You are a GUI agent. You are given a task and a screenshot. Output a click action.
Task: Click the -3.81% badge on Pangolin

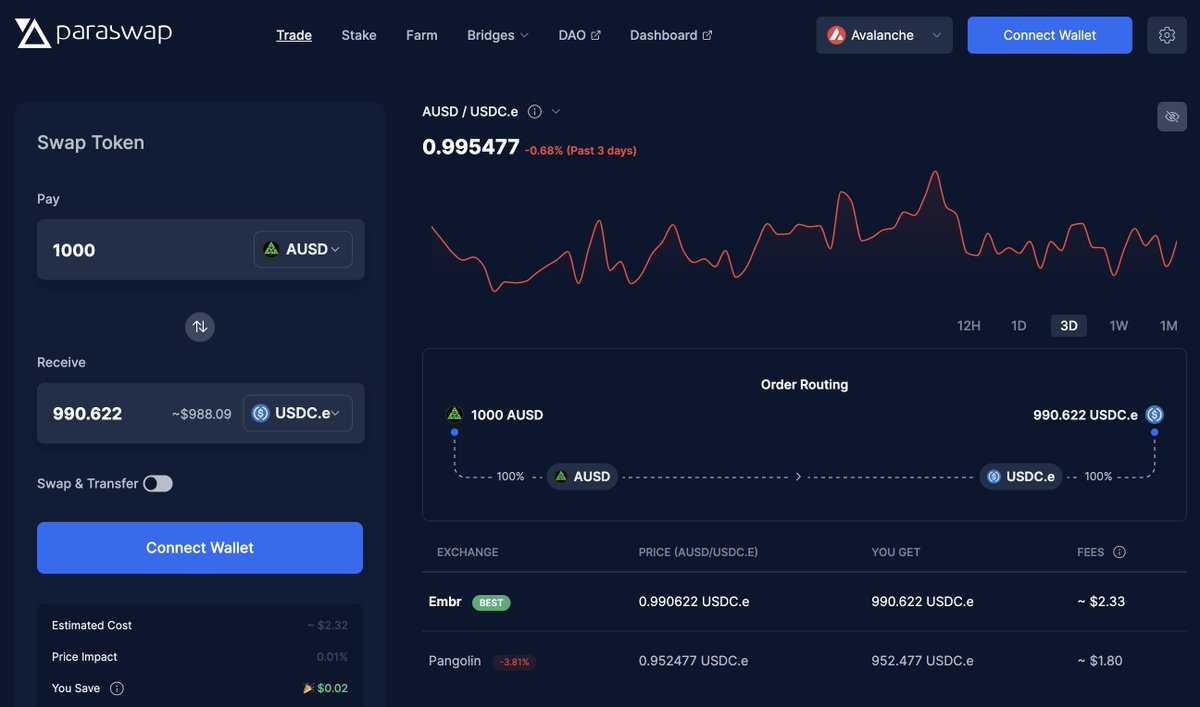click(513, 662)
